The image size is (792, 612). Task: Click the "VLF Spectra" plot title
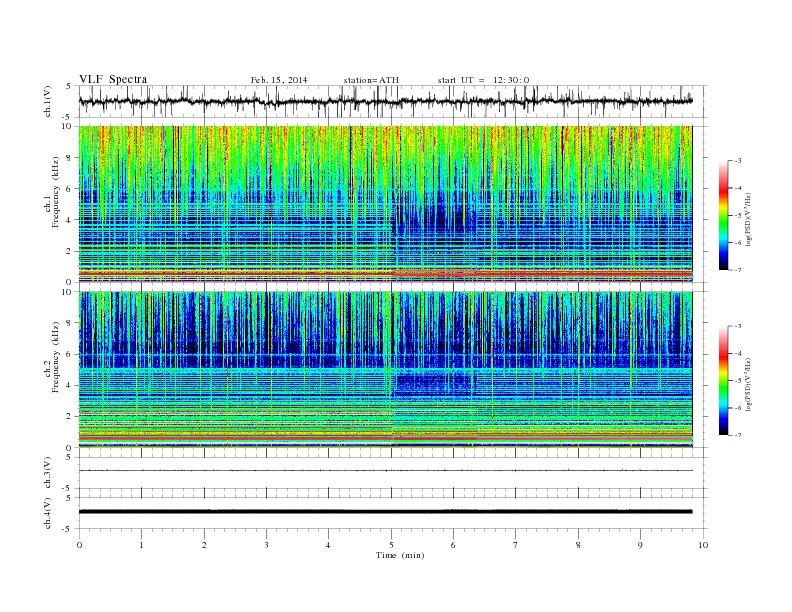pyautogui.click(x=113, y=79)
